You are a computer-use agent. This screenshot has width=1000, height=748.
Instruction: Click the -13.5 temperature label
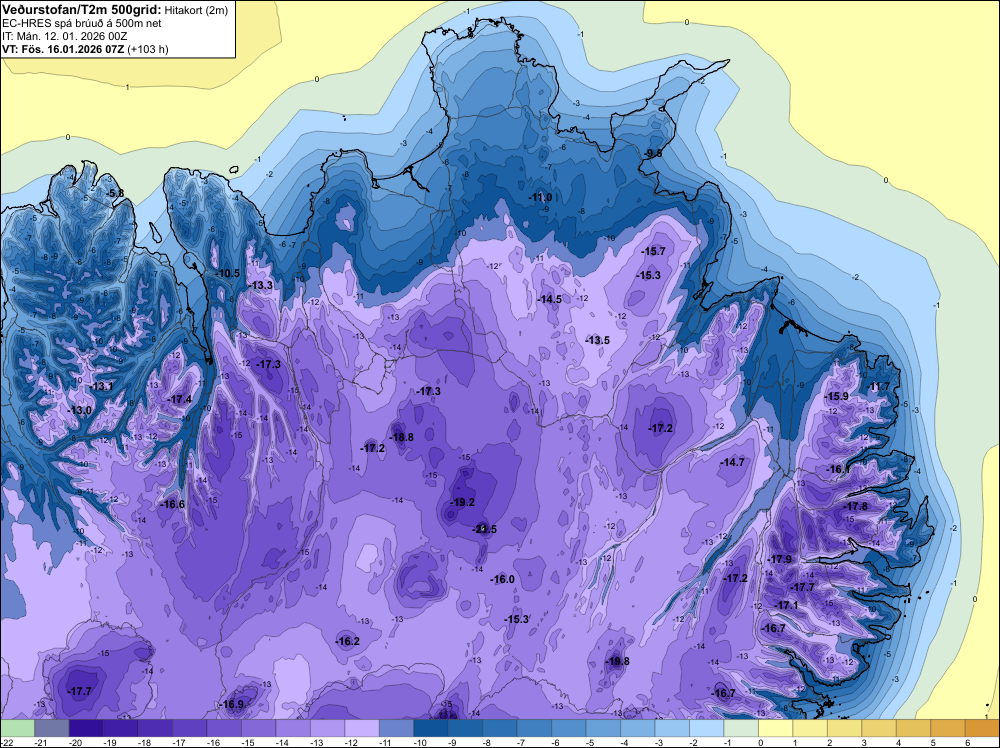(598, 340)
